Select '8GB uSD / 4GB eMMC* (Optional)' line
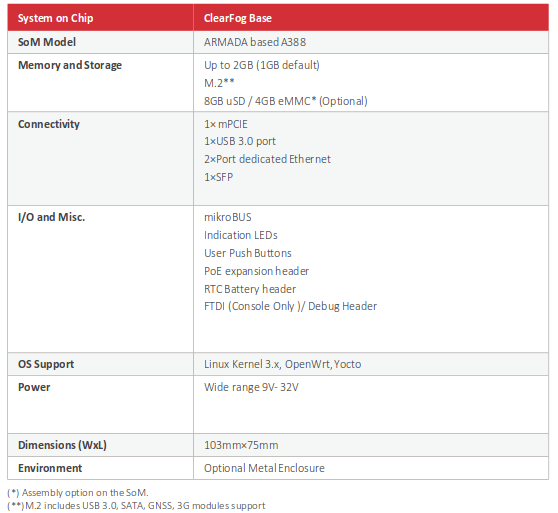The height and width of the screenshot is (513, 558). pyautogui.click(x=286, y=101)
